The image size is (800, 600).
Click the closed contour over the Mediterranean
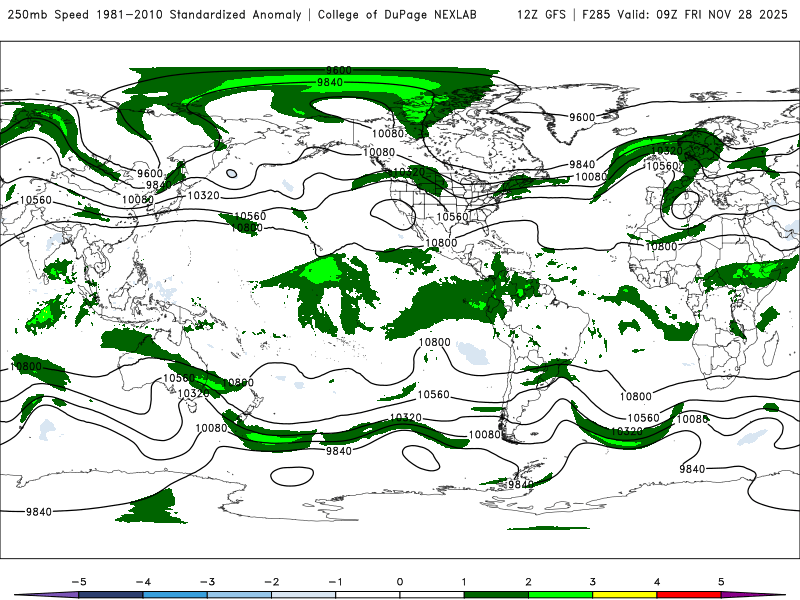click(684, 207)
